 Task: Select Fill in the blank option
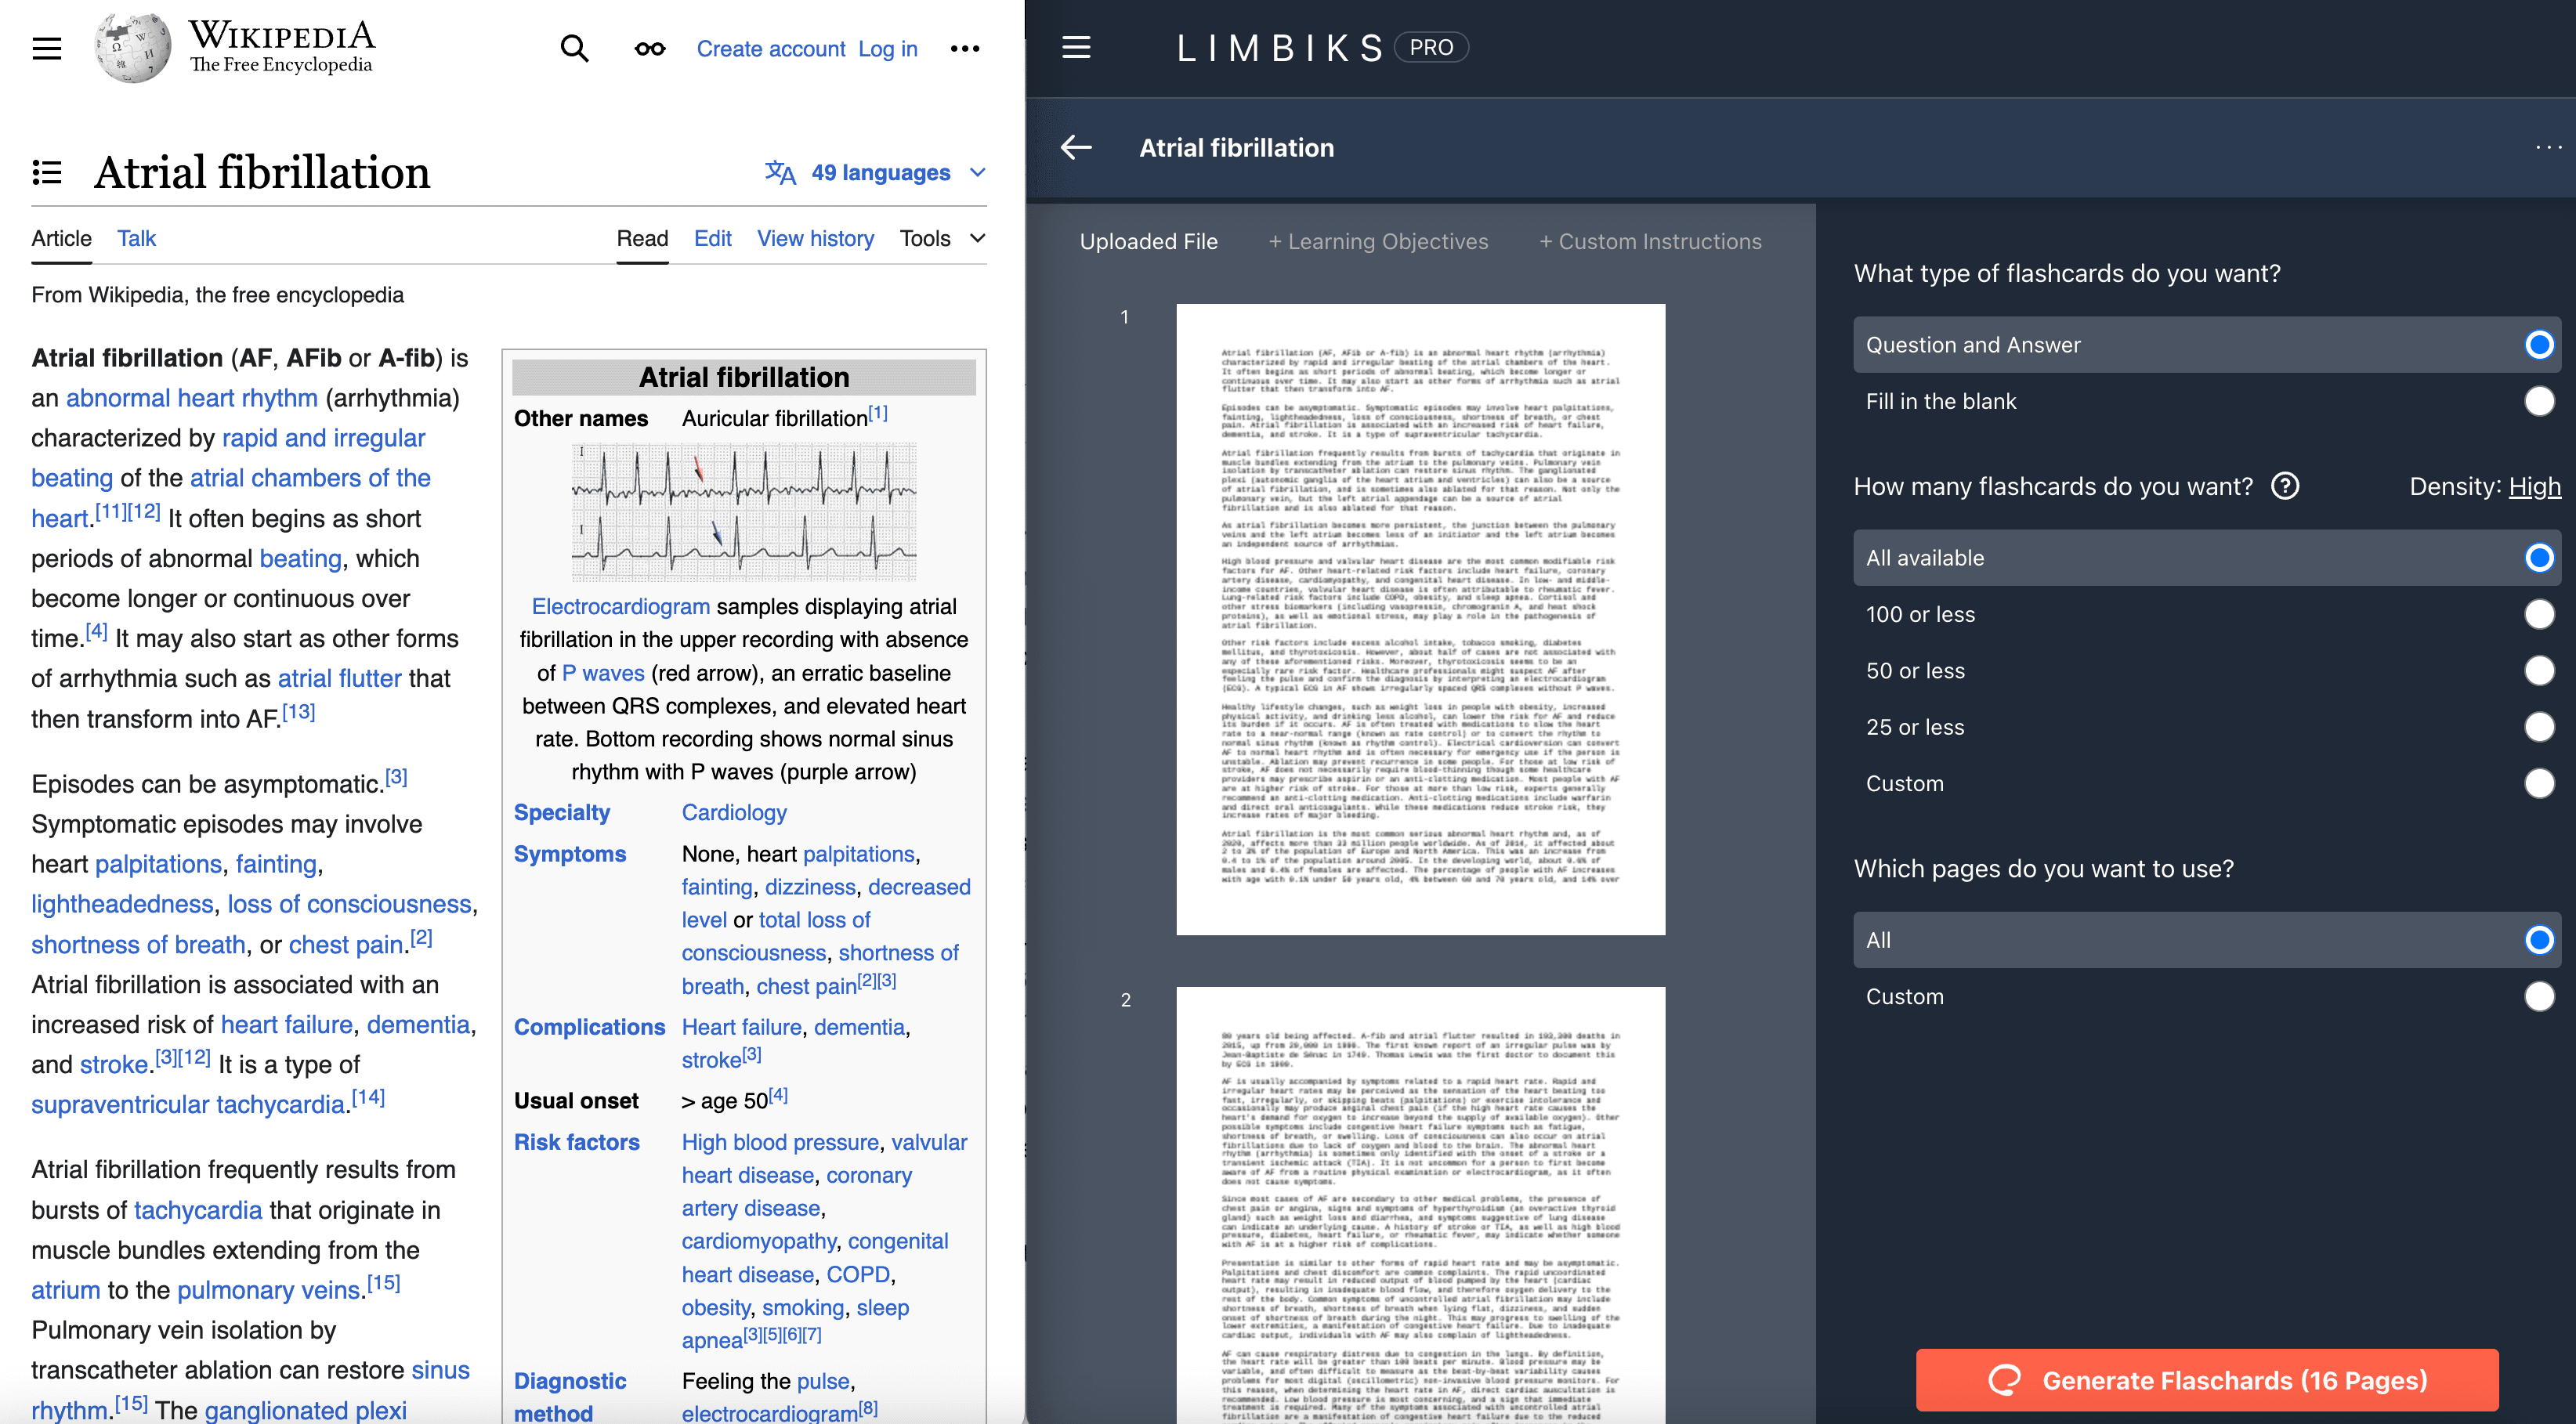[2538, 401]
